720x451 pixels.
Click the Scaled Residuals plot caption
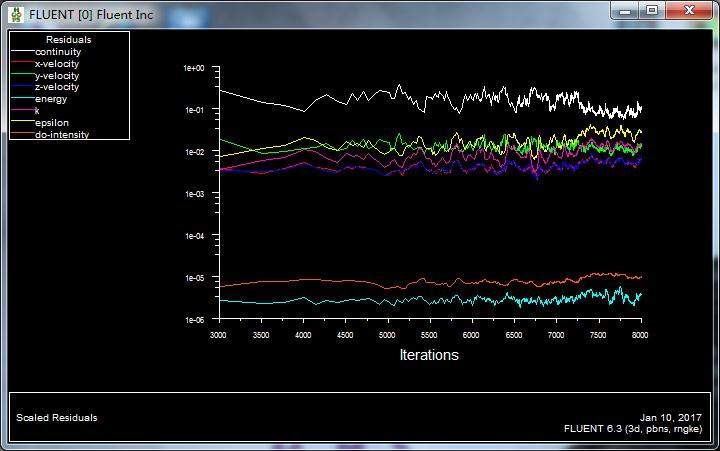57,418
